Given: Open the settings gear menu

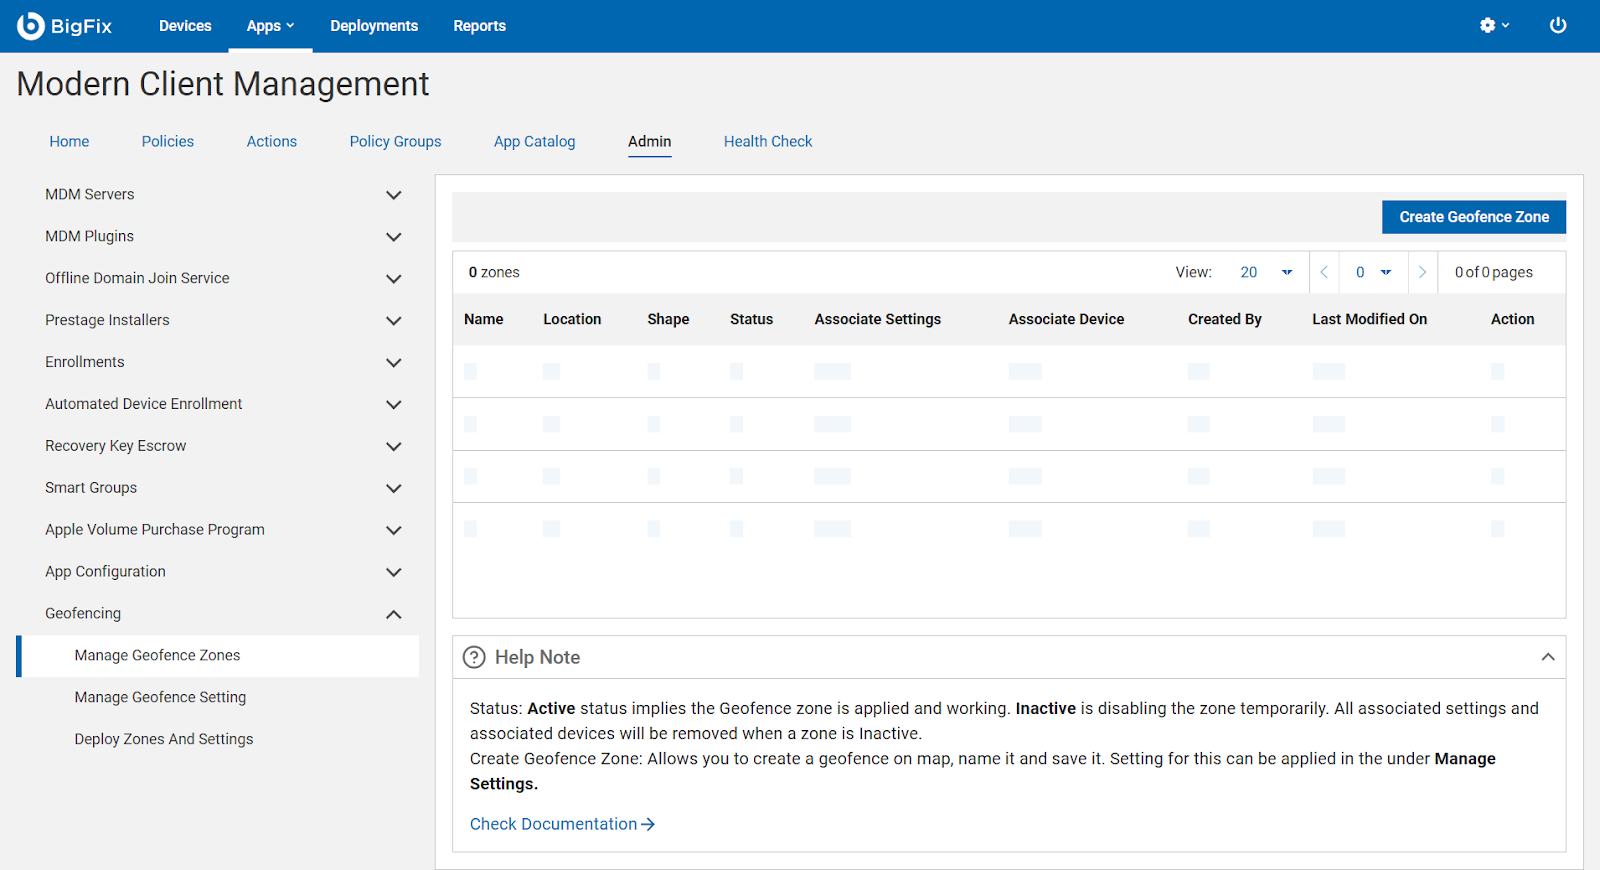Looking at the screenshot, I should pyautogui.click(x=1494, y=25).
